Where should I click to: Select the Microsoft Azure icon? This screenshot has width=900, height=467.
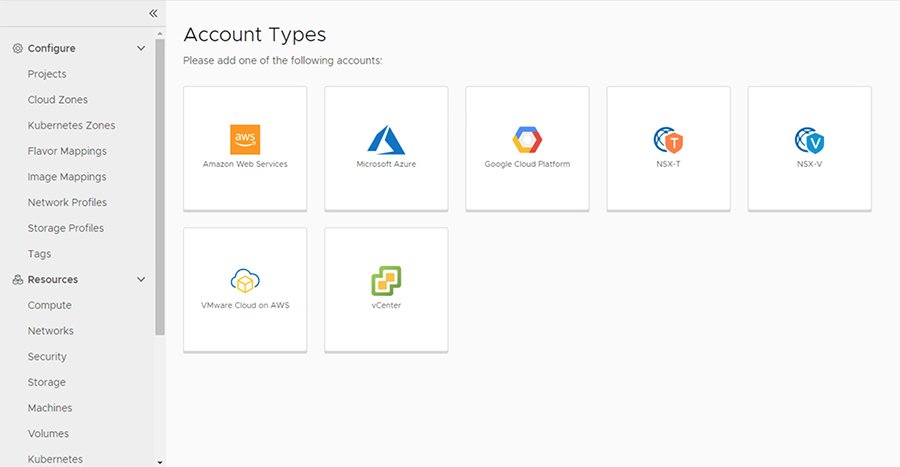[x=386, y=140]
